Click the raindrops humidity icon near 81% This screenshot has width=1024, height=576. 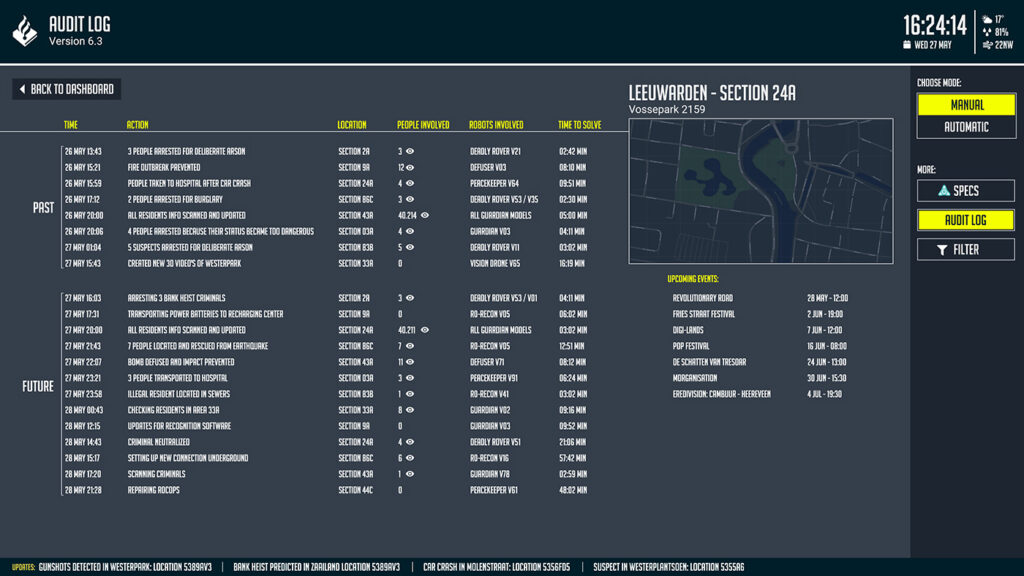click(987, 31)
